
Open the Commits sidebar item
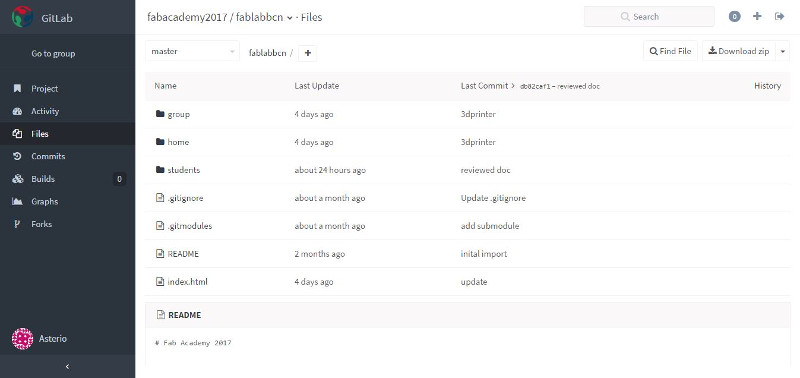point(67,157)
